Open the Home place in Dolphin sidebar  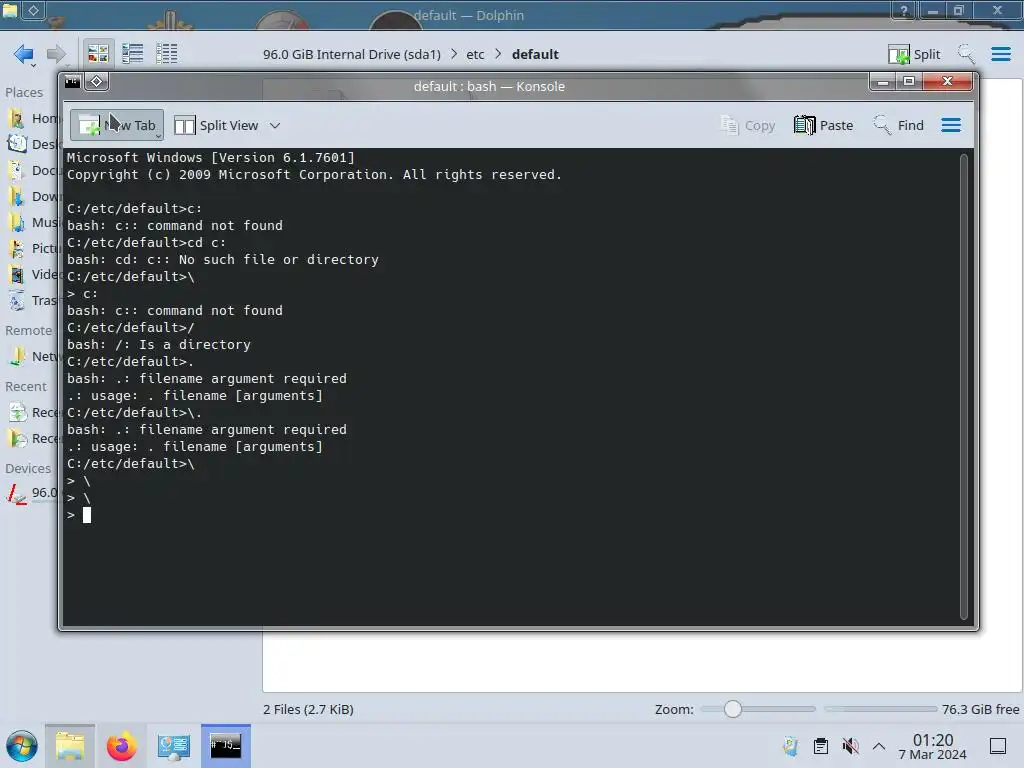pos(33,118)
